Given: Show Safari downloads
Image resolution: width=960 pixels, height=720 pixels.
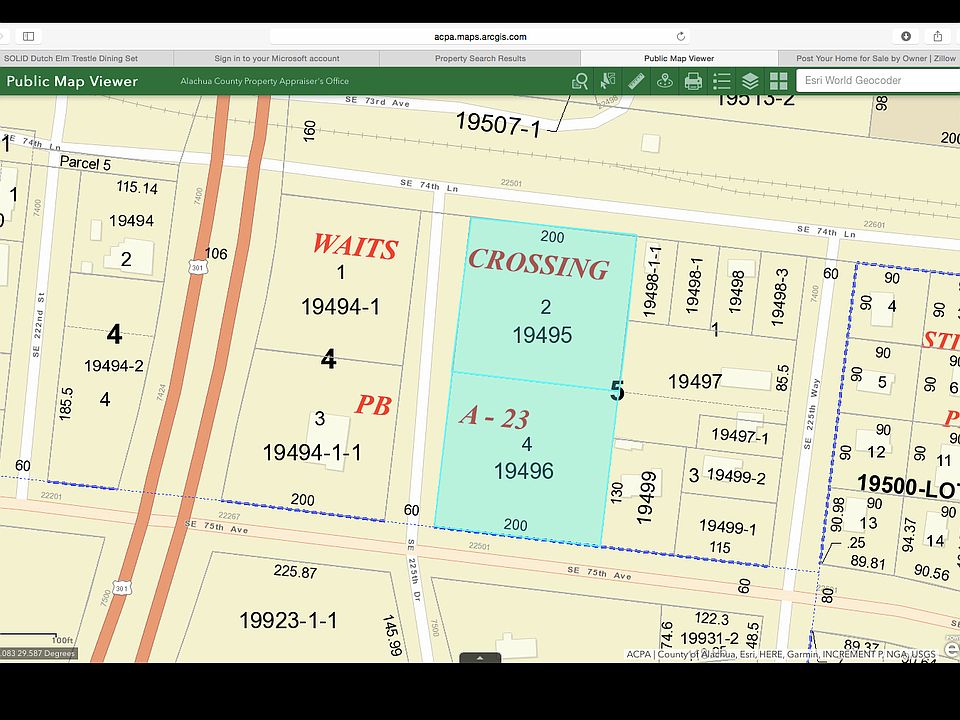Looking at the screenshot, I should [x=906, y=37].
